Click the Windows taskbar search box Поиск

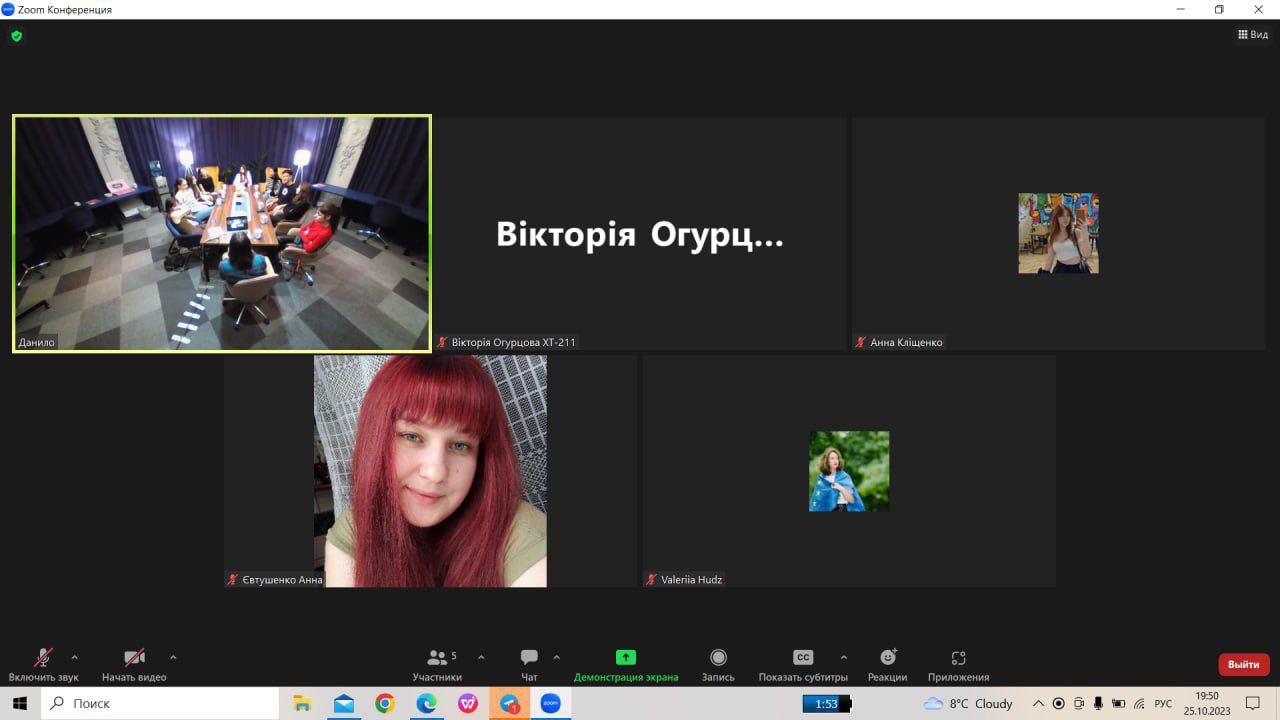tap(160, 704)
